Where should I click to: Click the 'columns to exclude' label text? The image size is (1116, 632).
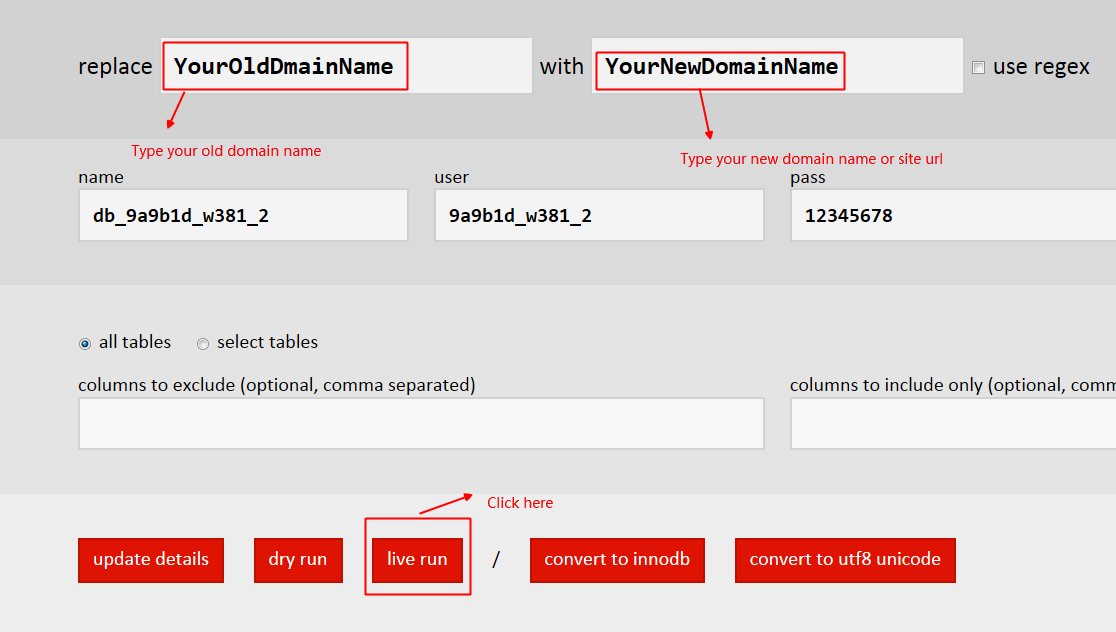(276, 385)
